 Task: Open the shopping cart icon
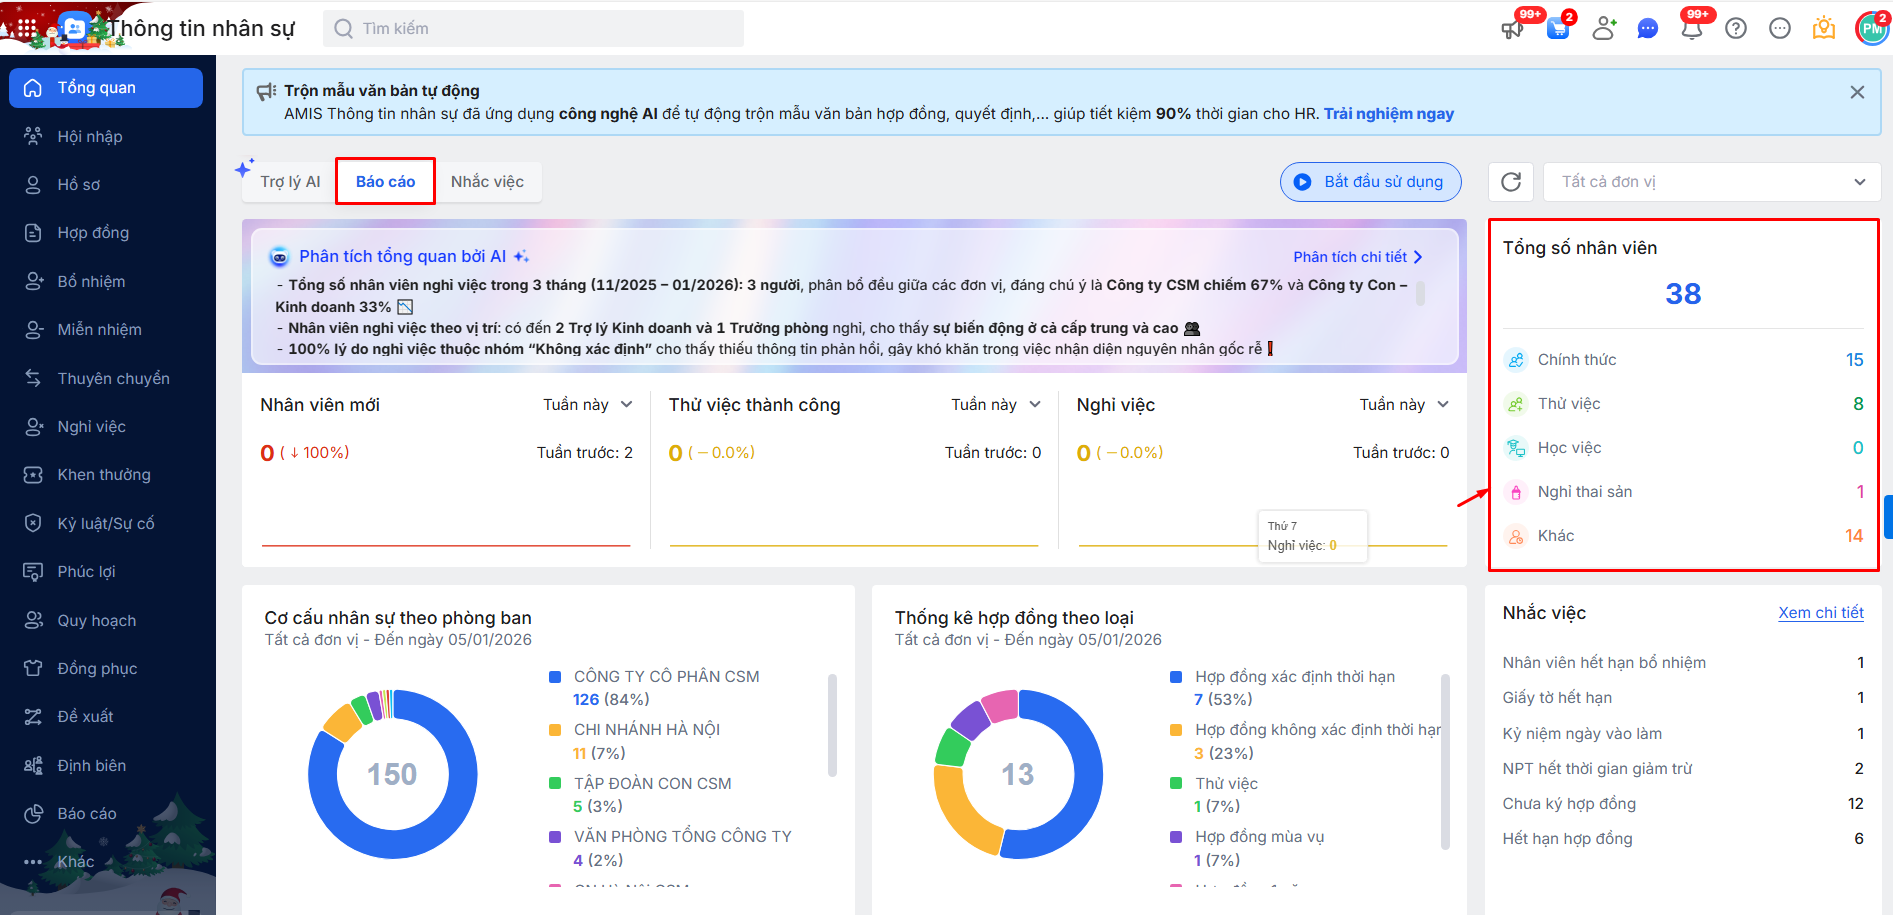1558,28
